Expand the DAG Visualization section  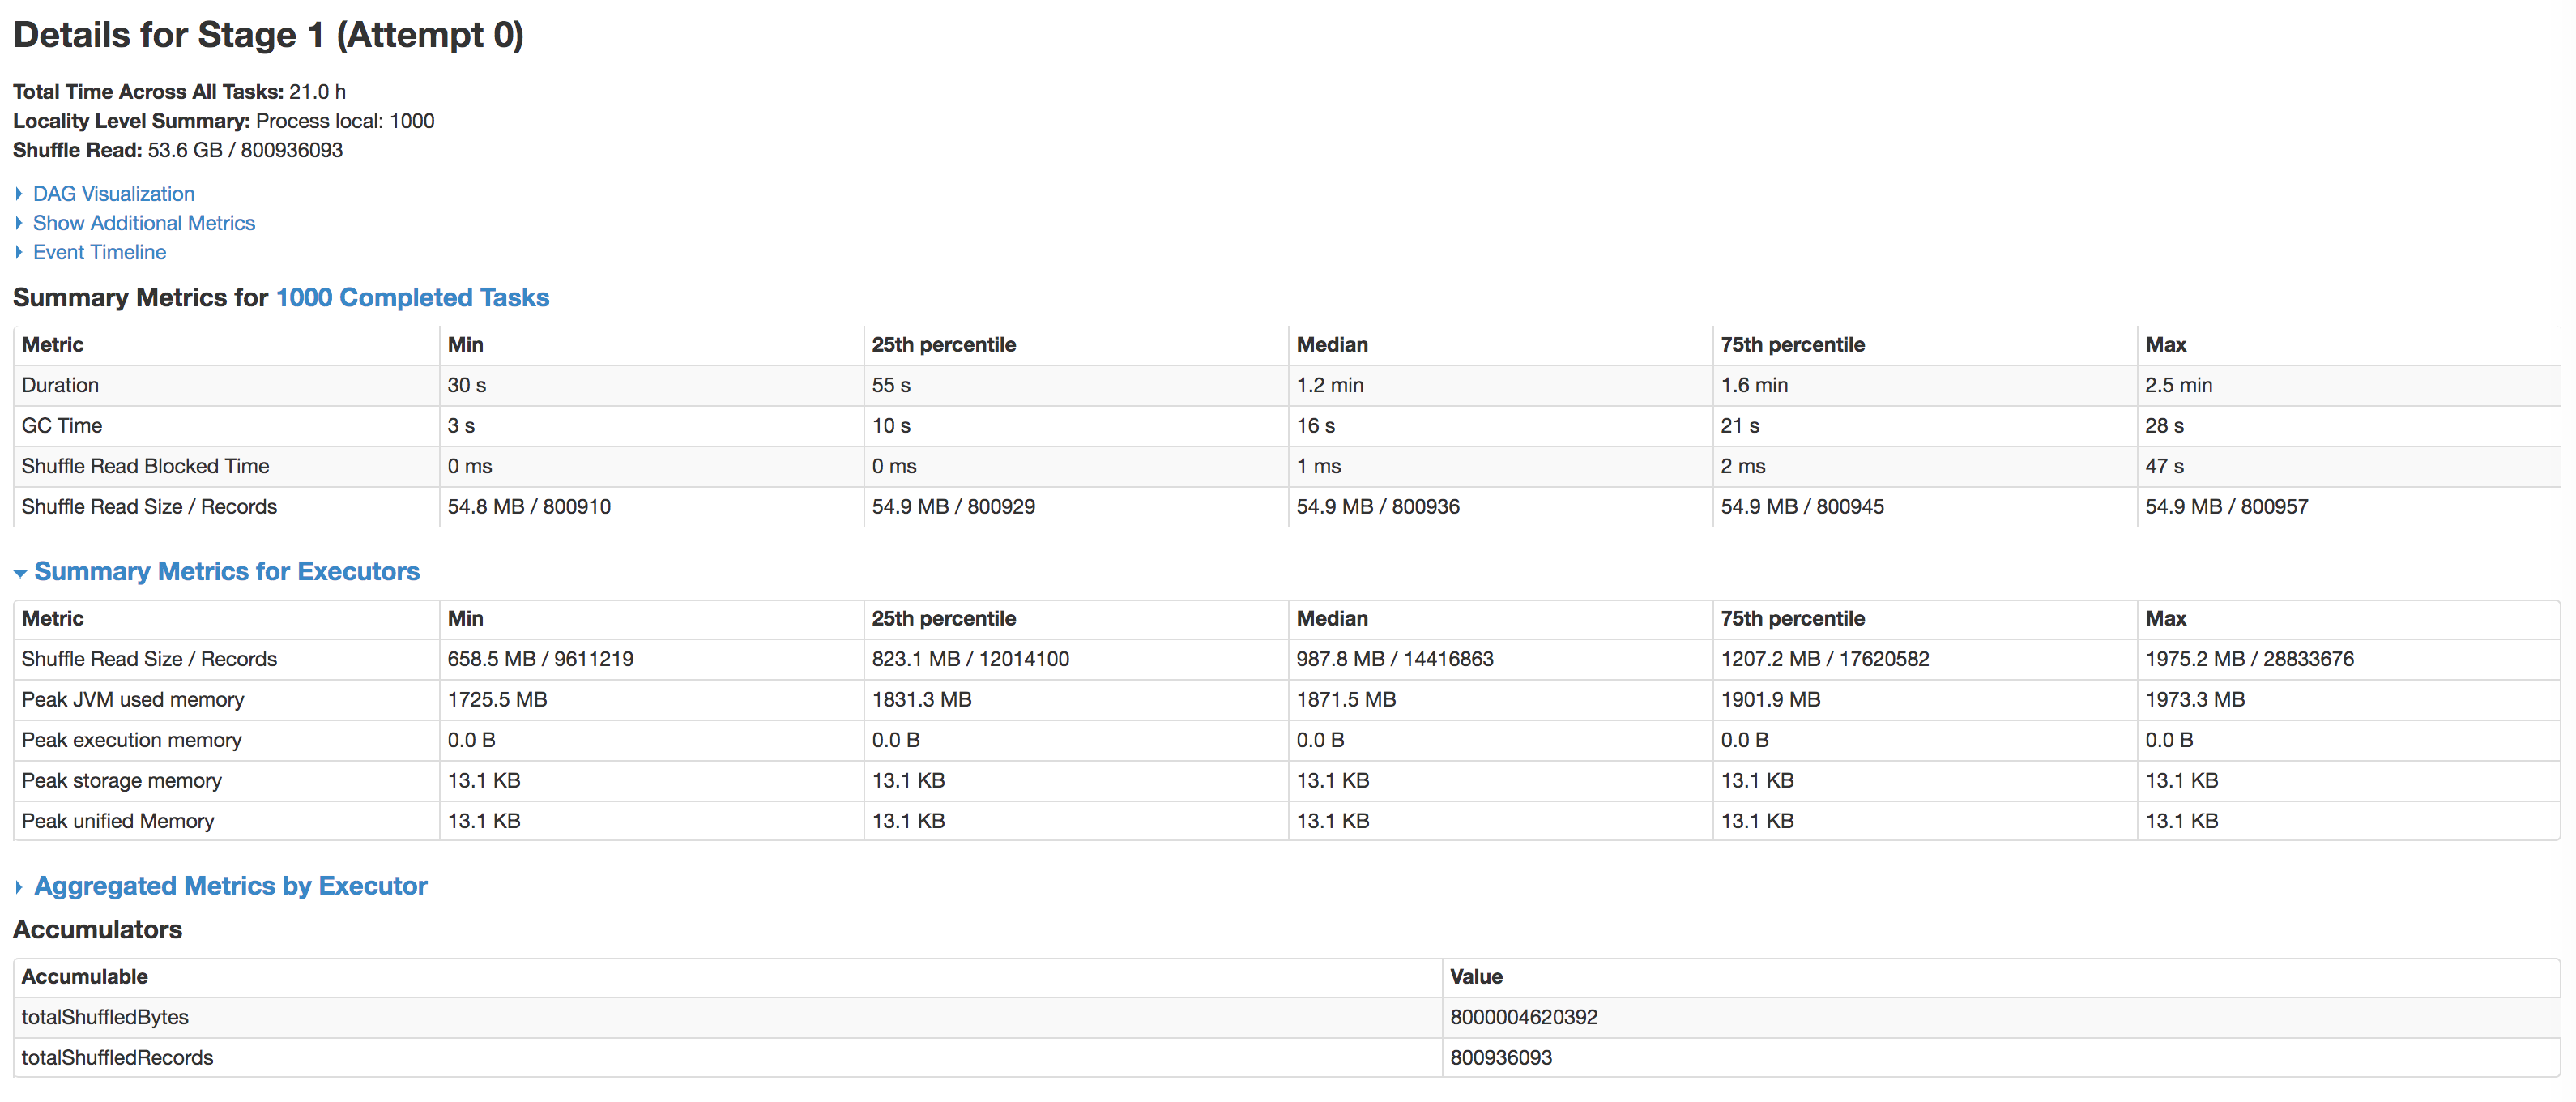coord(113,193)
